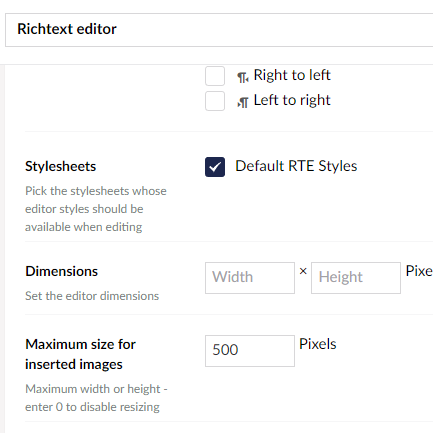Click the Pixels label beside the 500 field
Image resolution: width=433 pixels, height=433 pixels.
point(318,344)
